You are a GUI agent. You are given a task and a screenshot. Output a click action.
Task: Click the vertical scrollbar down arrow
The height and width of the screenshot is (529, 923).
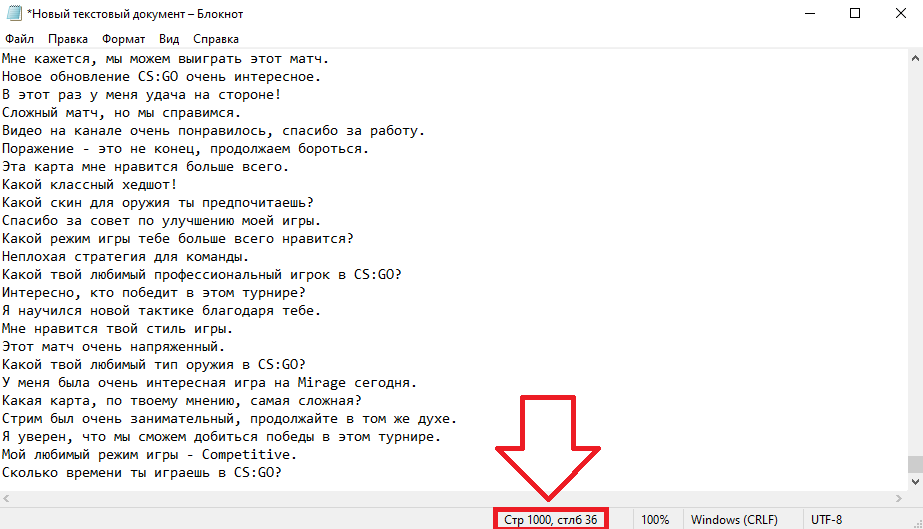(x=915, y=482)
